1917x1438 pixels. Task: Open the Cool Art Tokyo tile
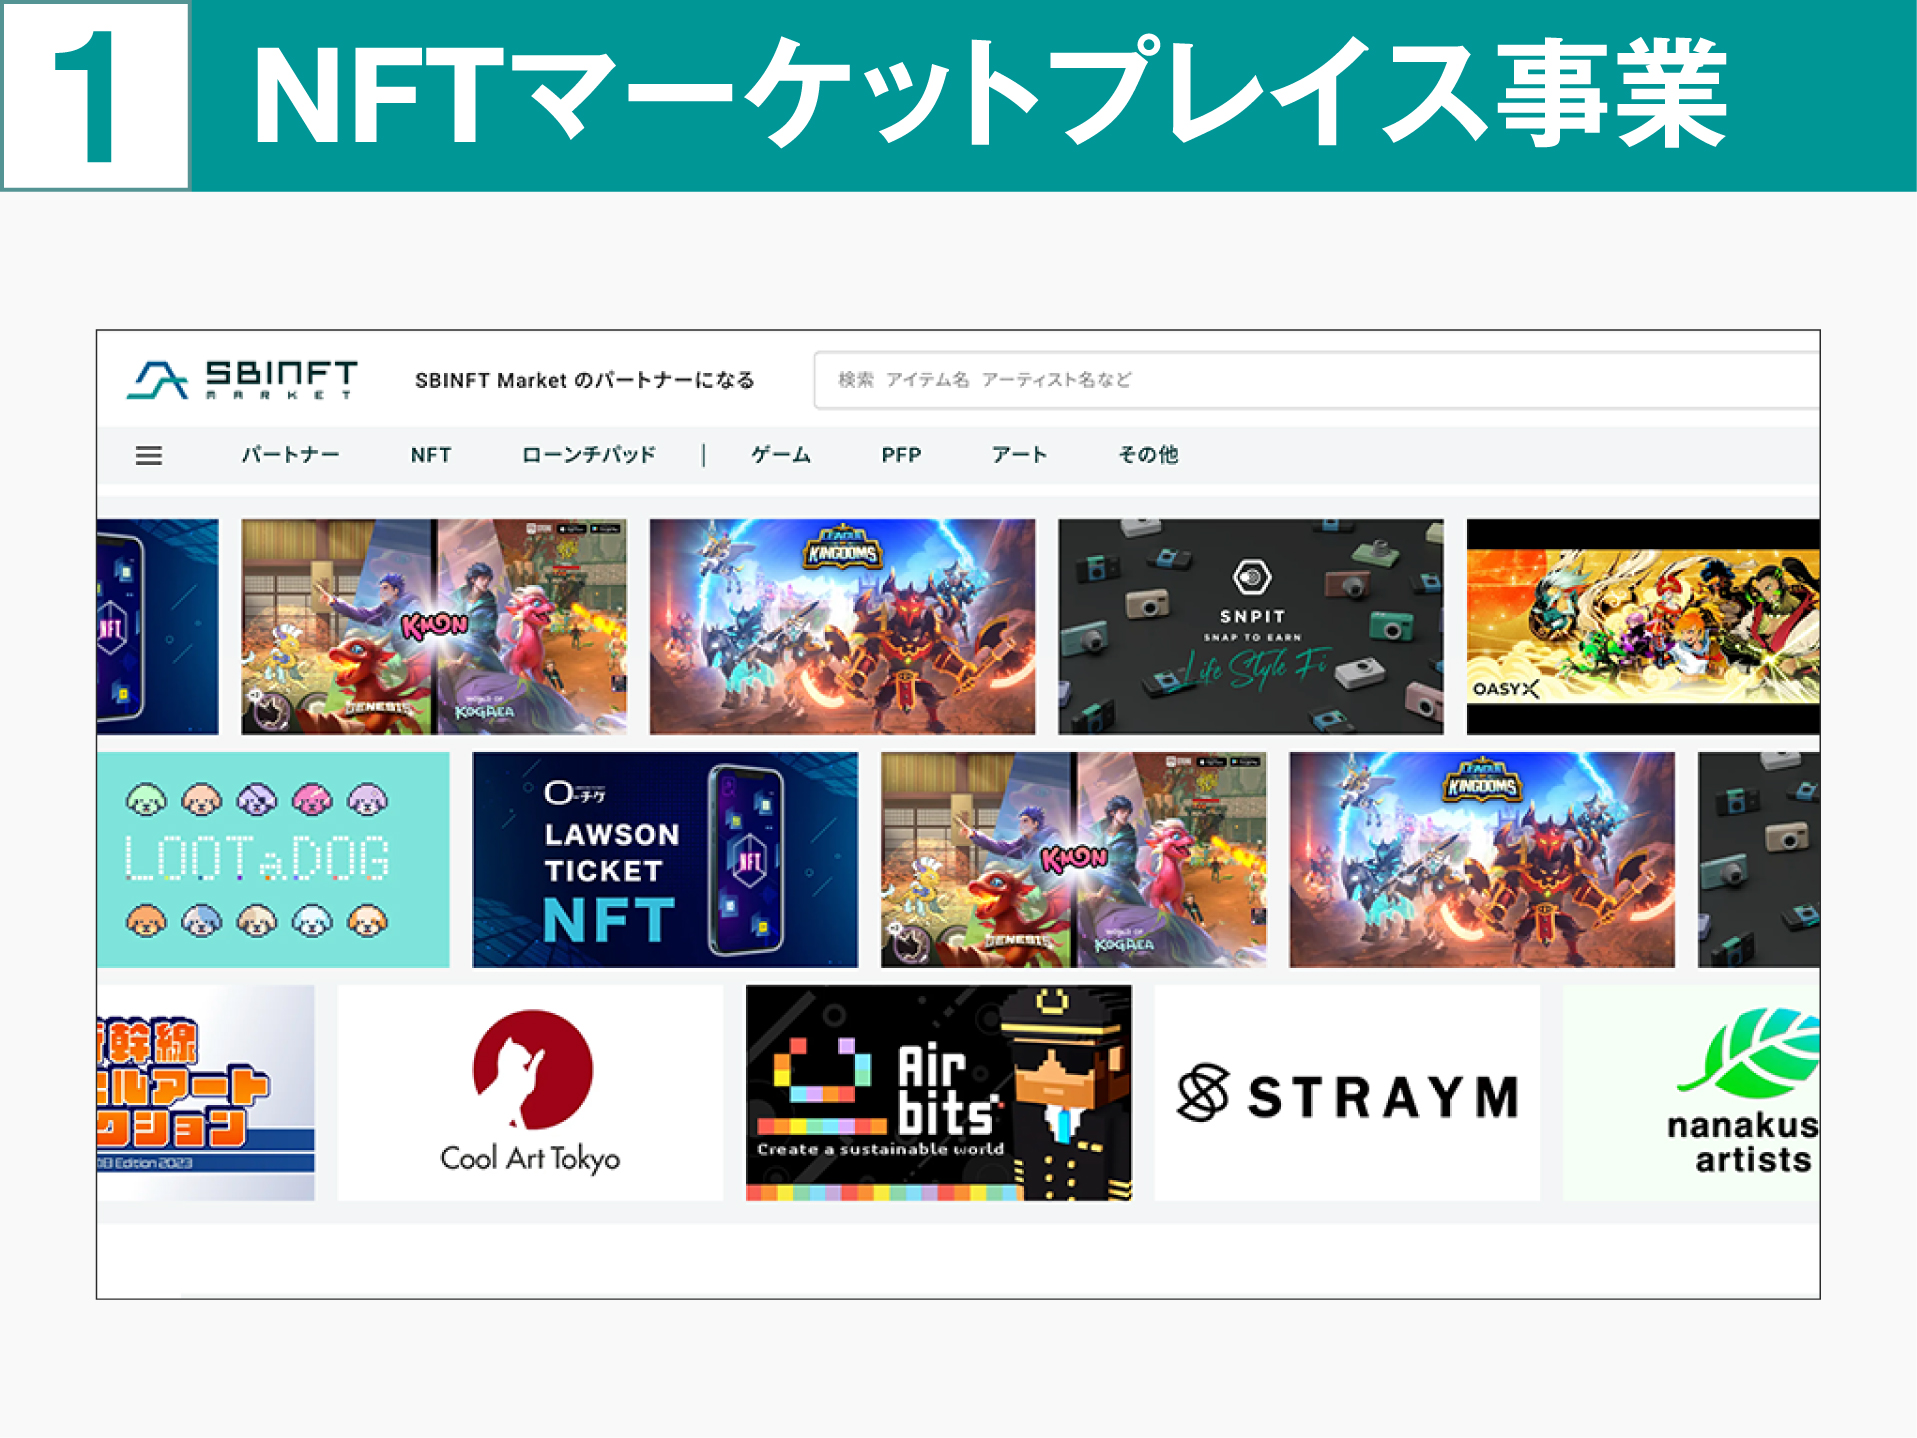[530, 1093]
